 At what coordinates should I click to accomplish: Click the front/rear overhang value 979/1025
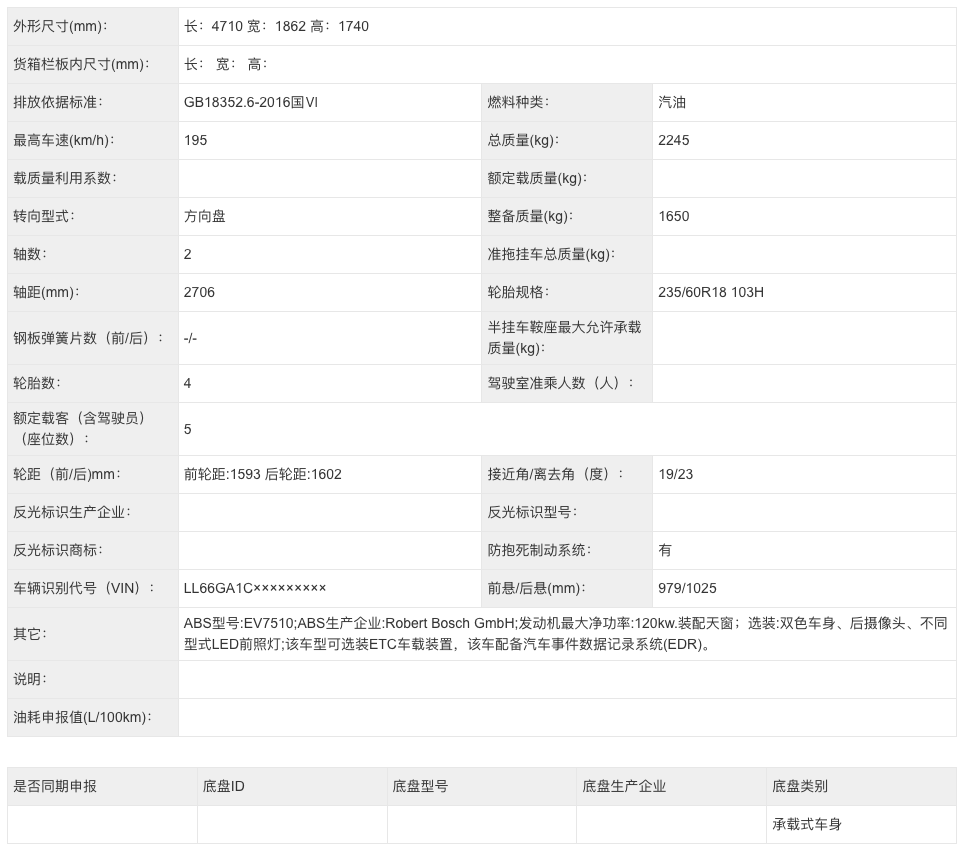coord(688,588)
